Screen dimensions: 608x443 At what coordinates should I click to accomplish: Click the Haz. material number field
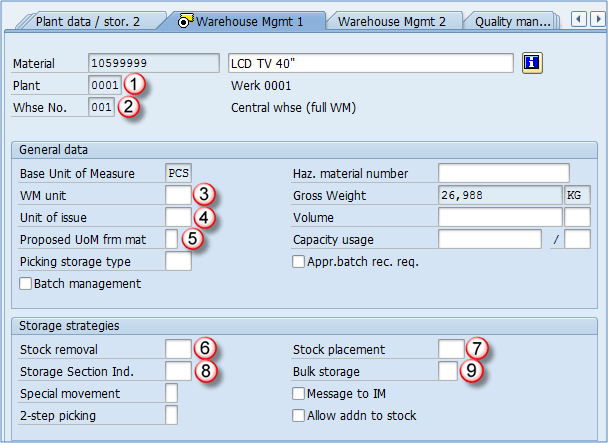pos(503,173)
